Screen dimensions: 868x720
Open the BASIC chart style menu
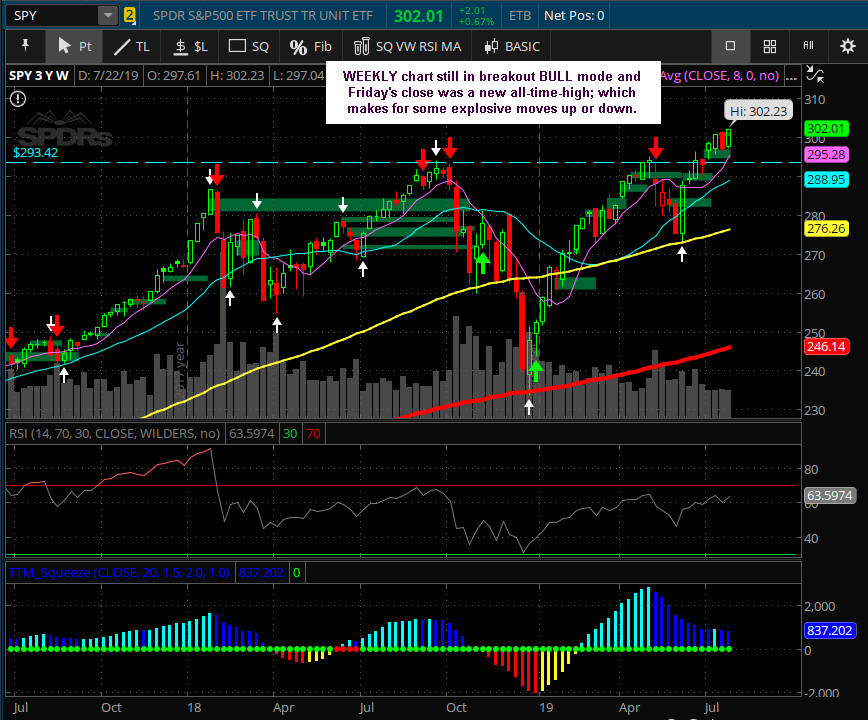[512, 46]
